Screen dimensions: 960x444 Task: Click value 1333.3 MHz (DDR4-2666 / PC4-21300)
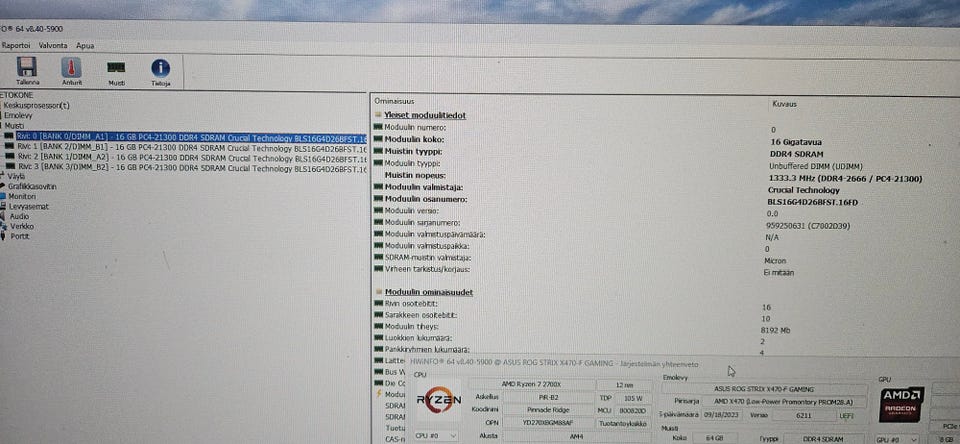coord(846,178)
